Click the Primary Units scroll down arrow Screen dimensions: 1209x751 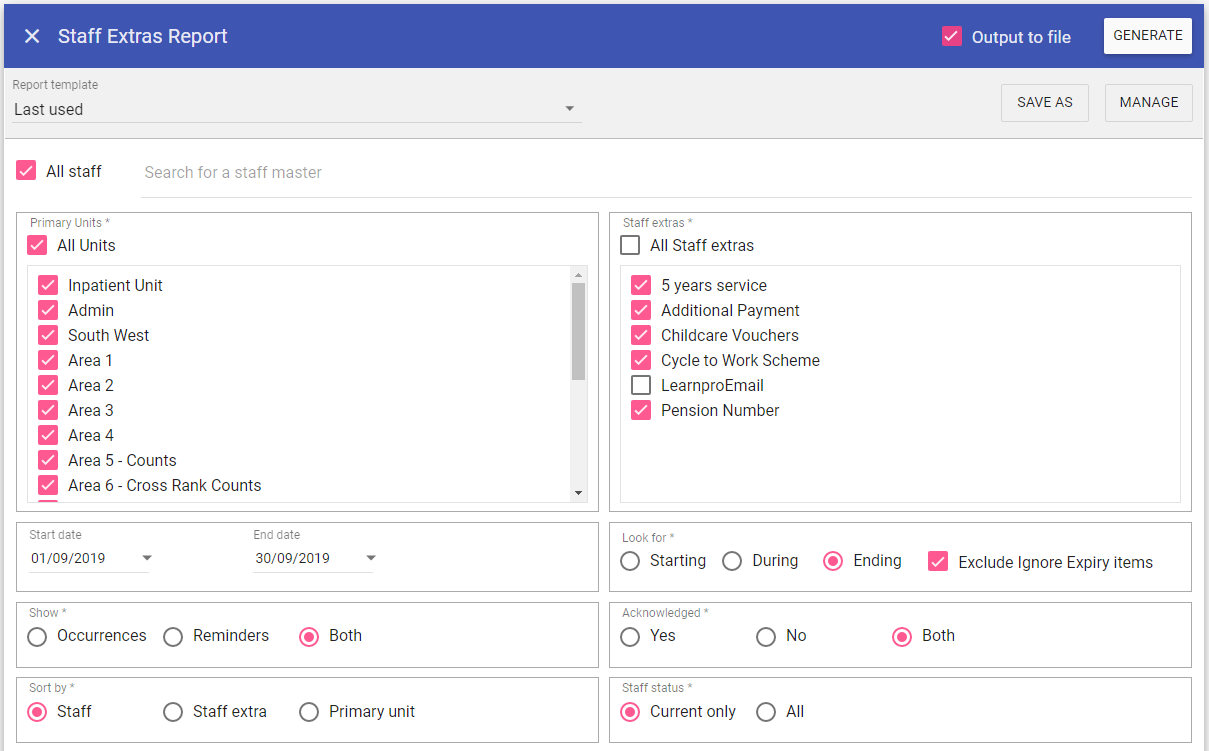coord(578,493)
